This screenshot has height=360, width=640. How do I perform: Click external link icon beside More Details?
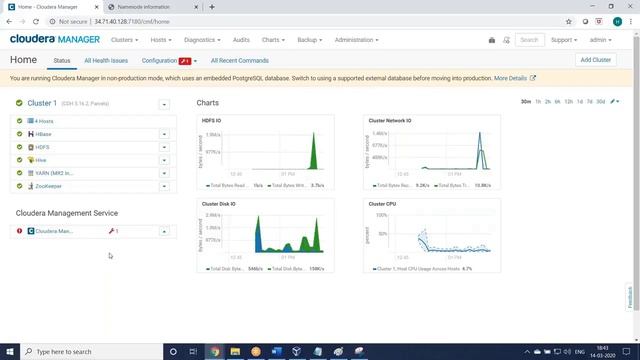533,78
